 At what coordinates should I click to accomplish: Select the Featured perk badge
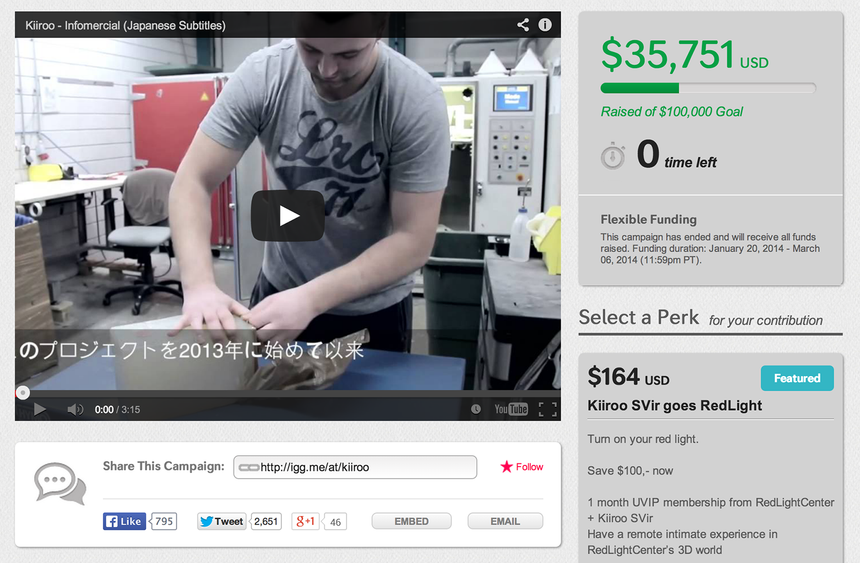click(x=797, y=378)
